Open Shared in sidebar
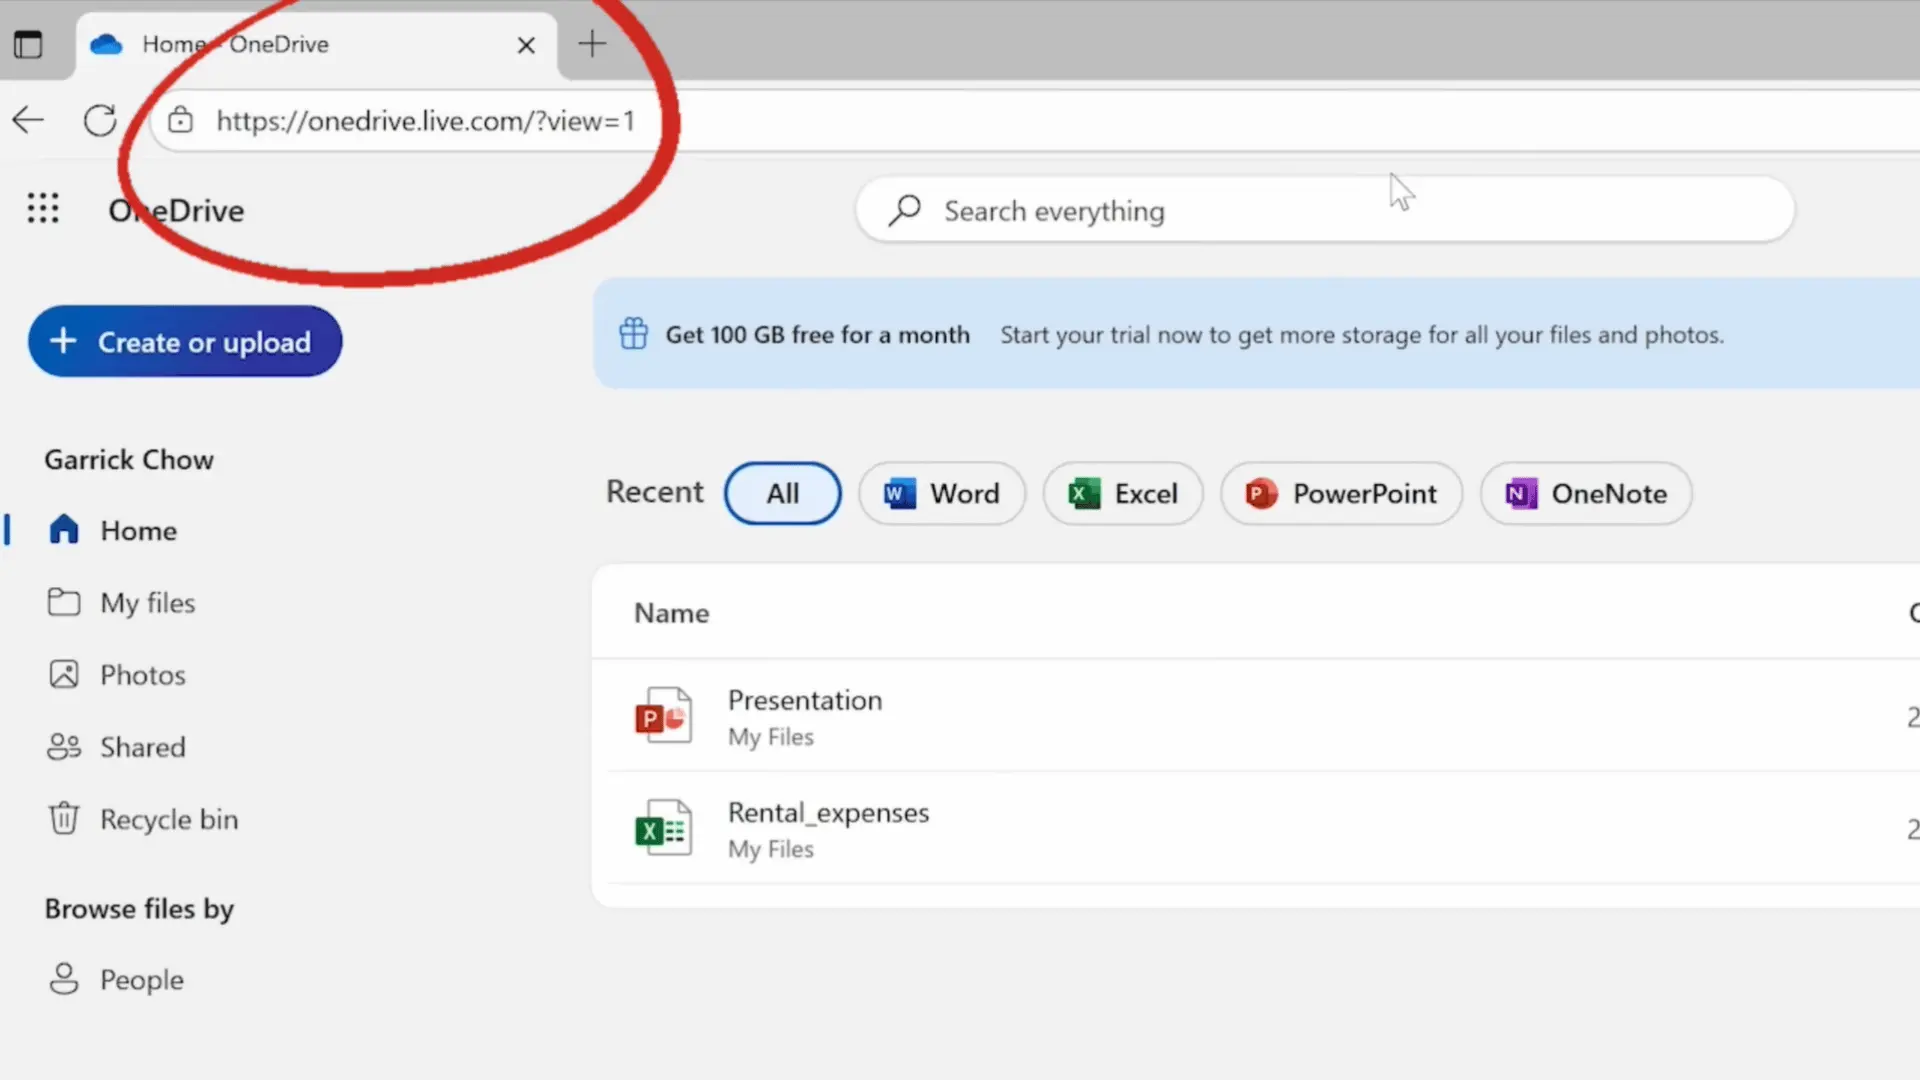 point(142,747)
